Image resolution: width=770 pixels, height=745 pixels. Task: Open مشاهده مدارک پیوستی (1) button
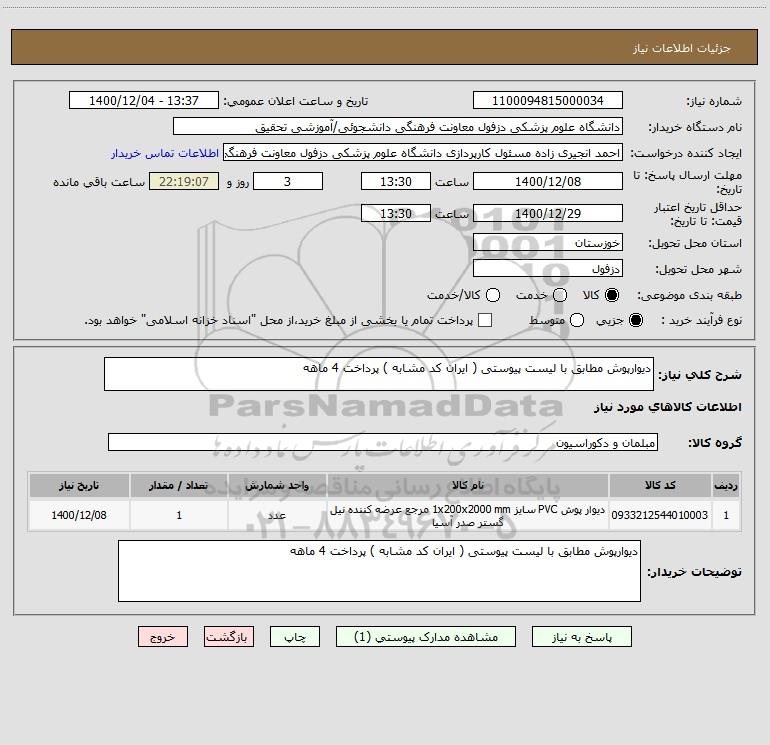(426, 637)
